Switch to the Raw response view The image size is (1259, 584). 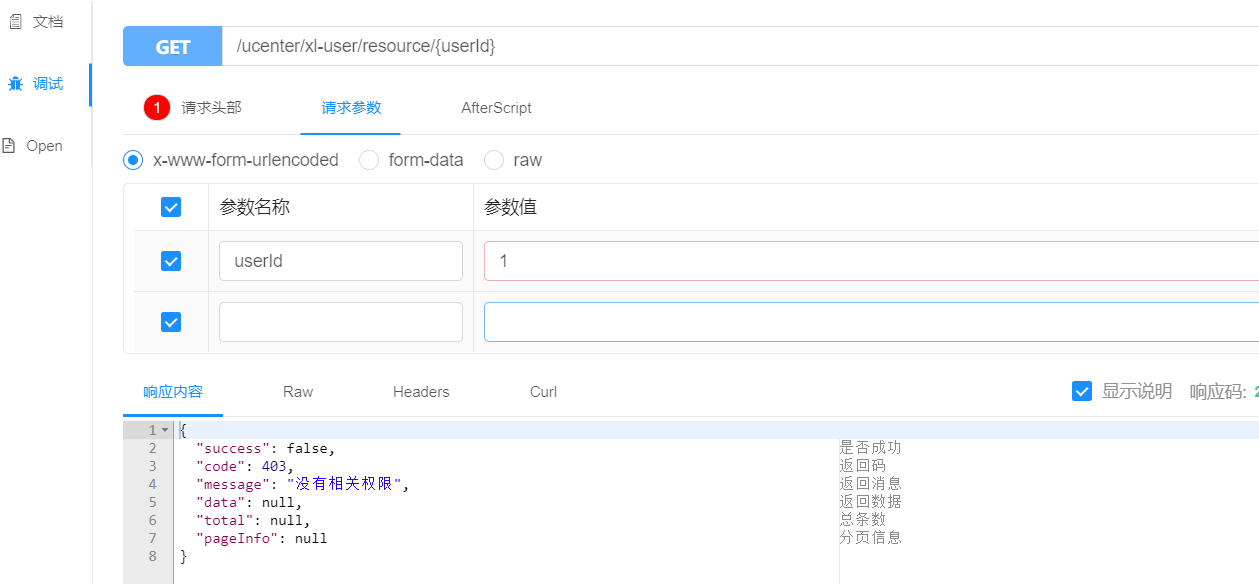297,392
